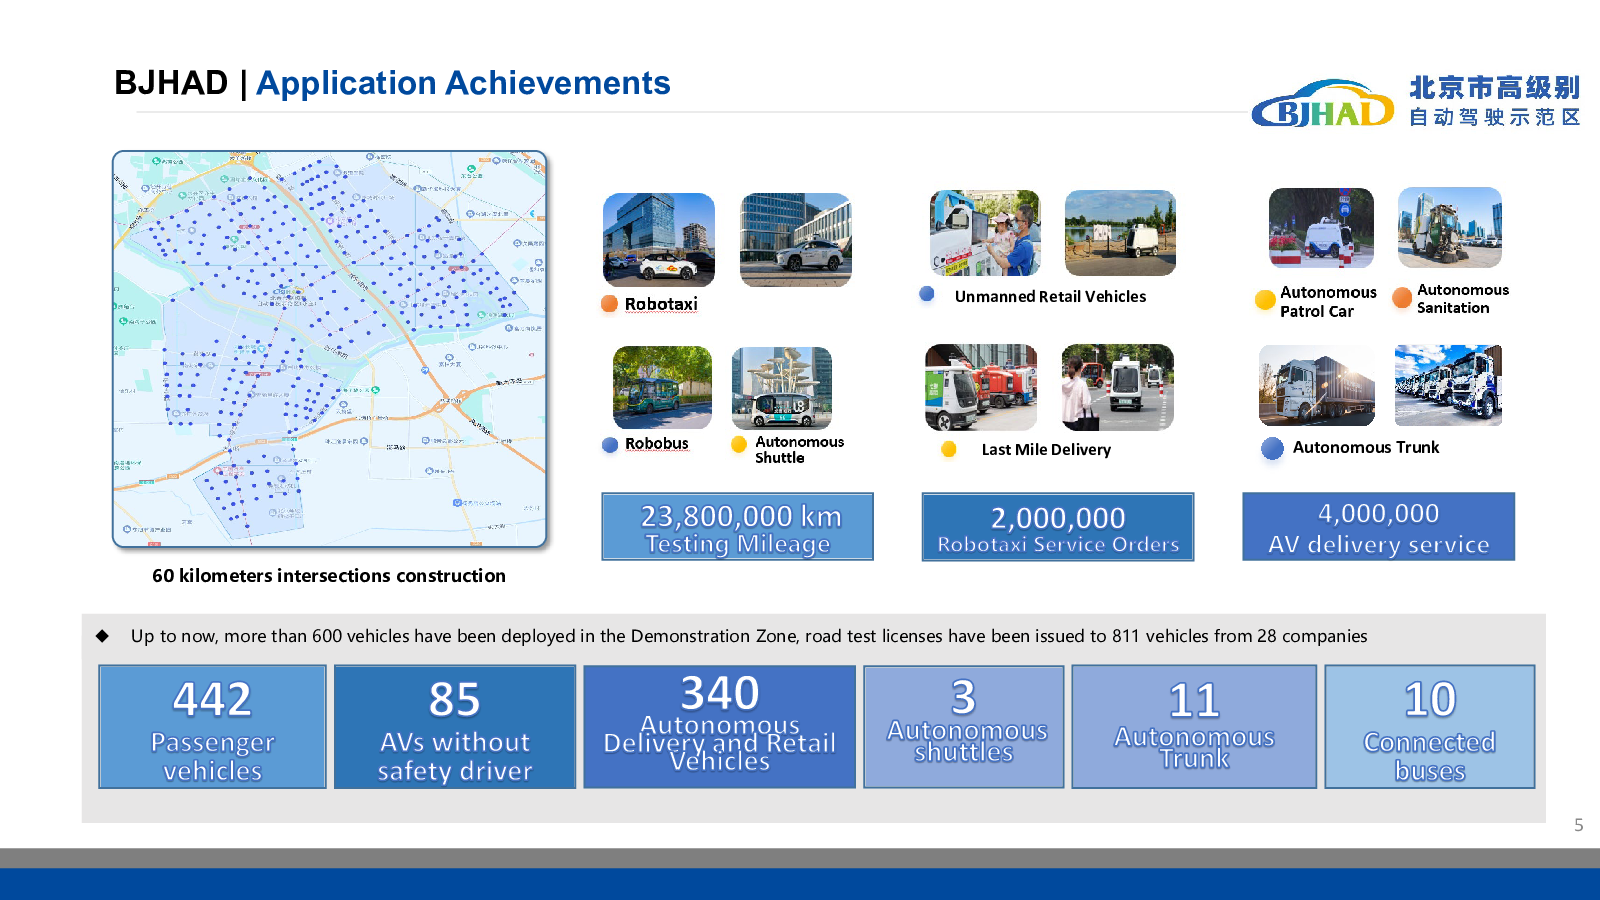Select the Robobus photo
Image resolution: width=1600 pixels, height=900 pixels.
click(662, 388)
